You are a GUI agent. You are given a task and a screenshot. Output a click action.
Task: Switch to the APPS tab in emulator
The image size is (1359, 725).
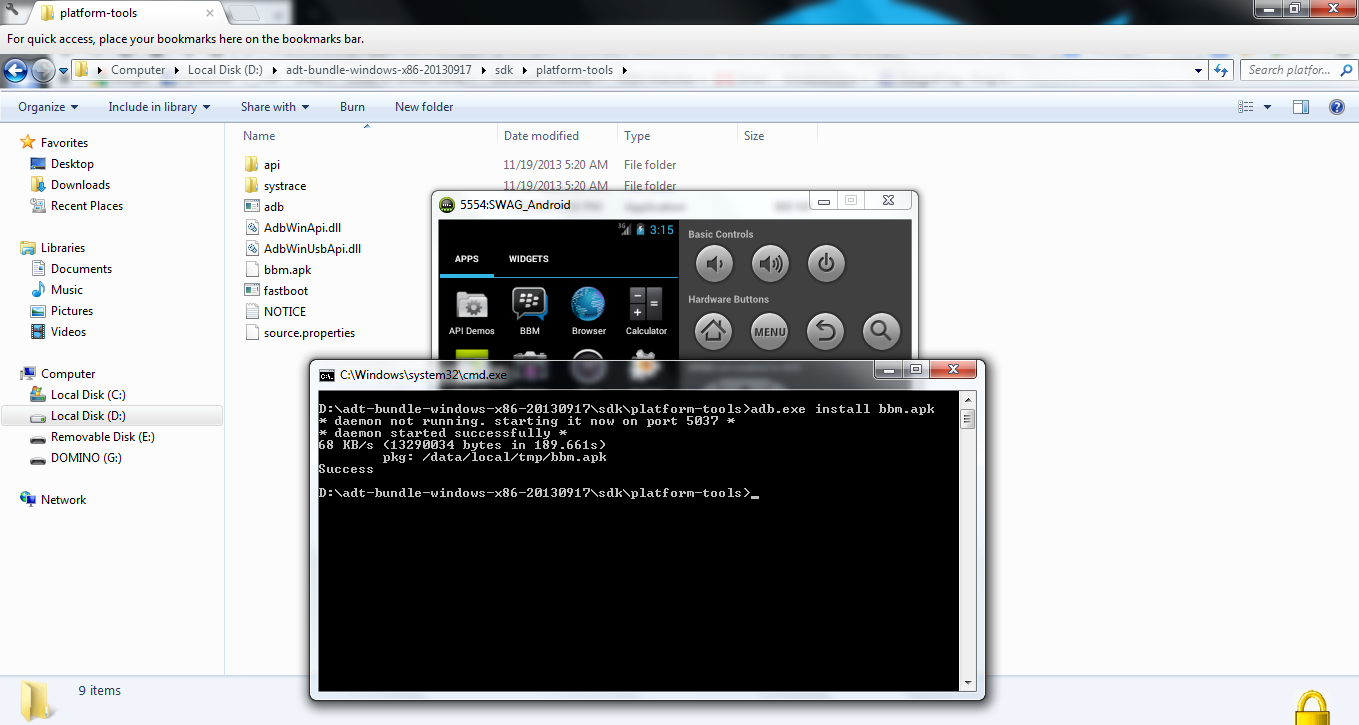tap(466, 259)
